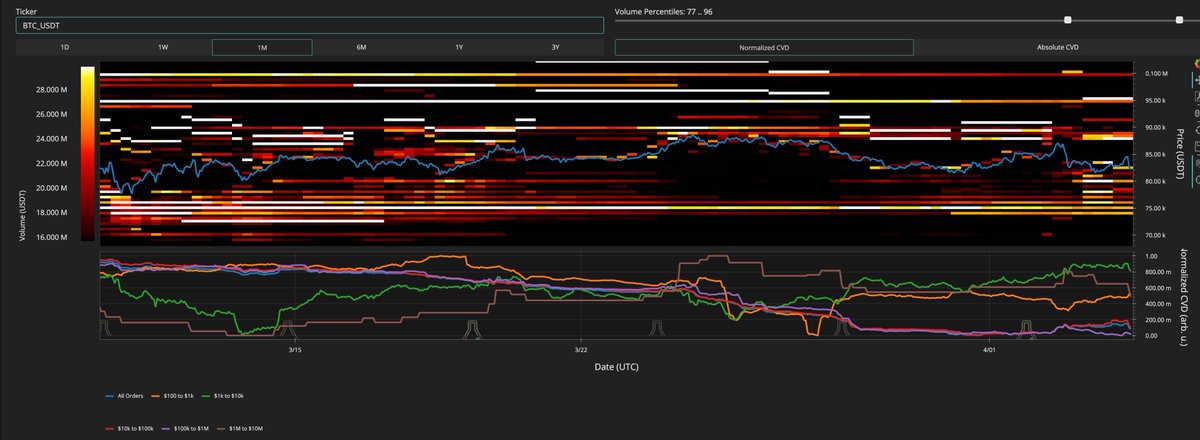The width and height of the screenshot is (1200, 440).
Task: Click the 85.00 k price axis label
Action: (x=1157, y=154)
